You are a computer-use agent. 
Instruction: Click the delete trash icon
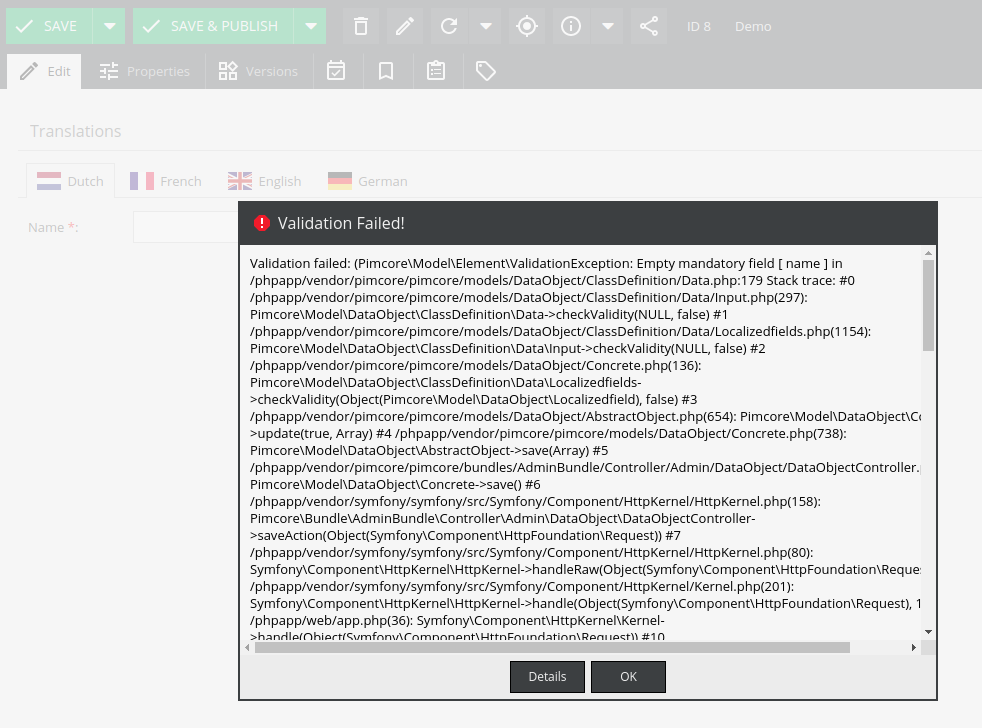[361, 26]
